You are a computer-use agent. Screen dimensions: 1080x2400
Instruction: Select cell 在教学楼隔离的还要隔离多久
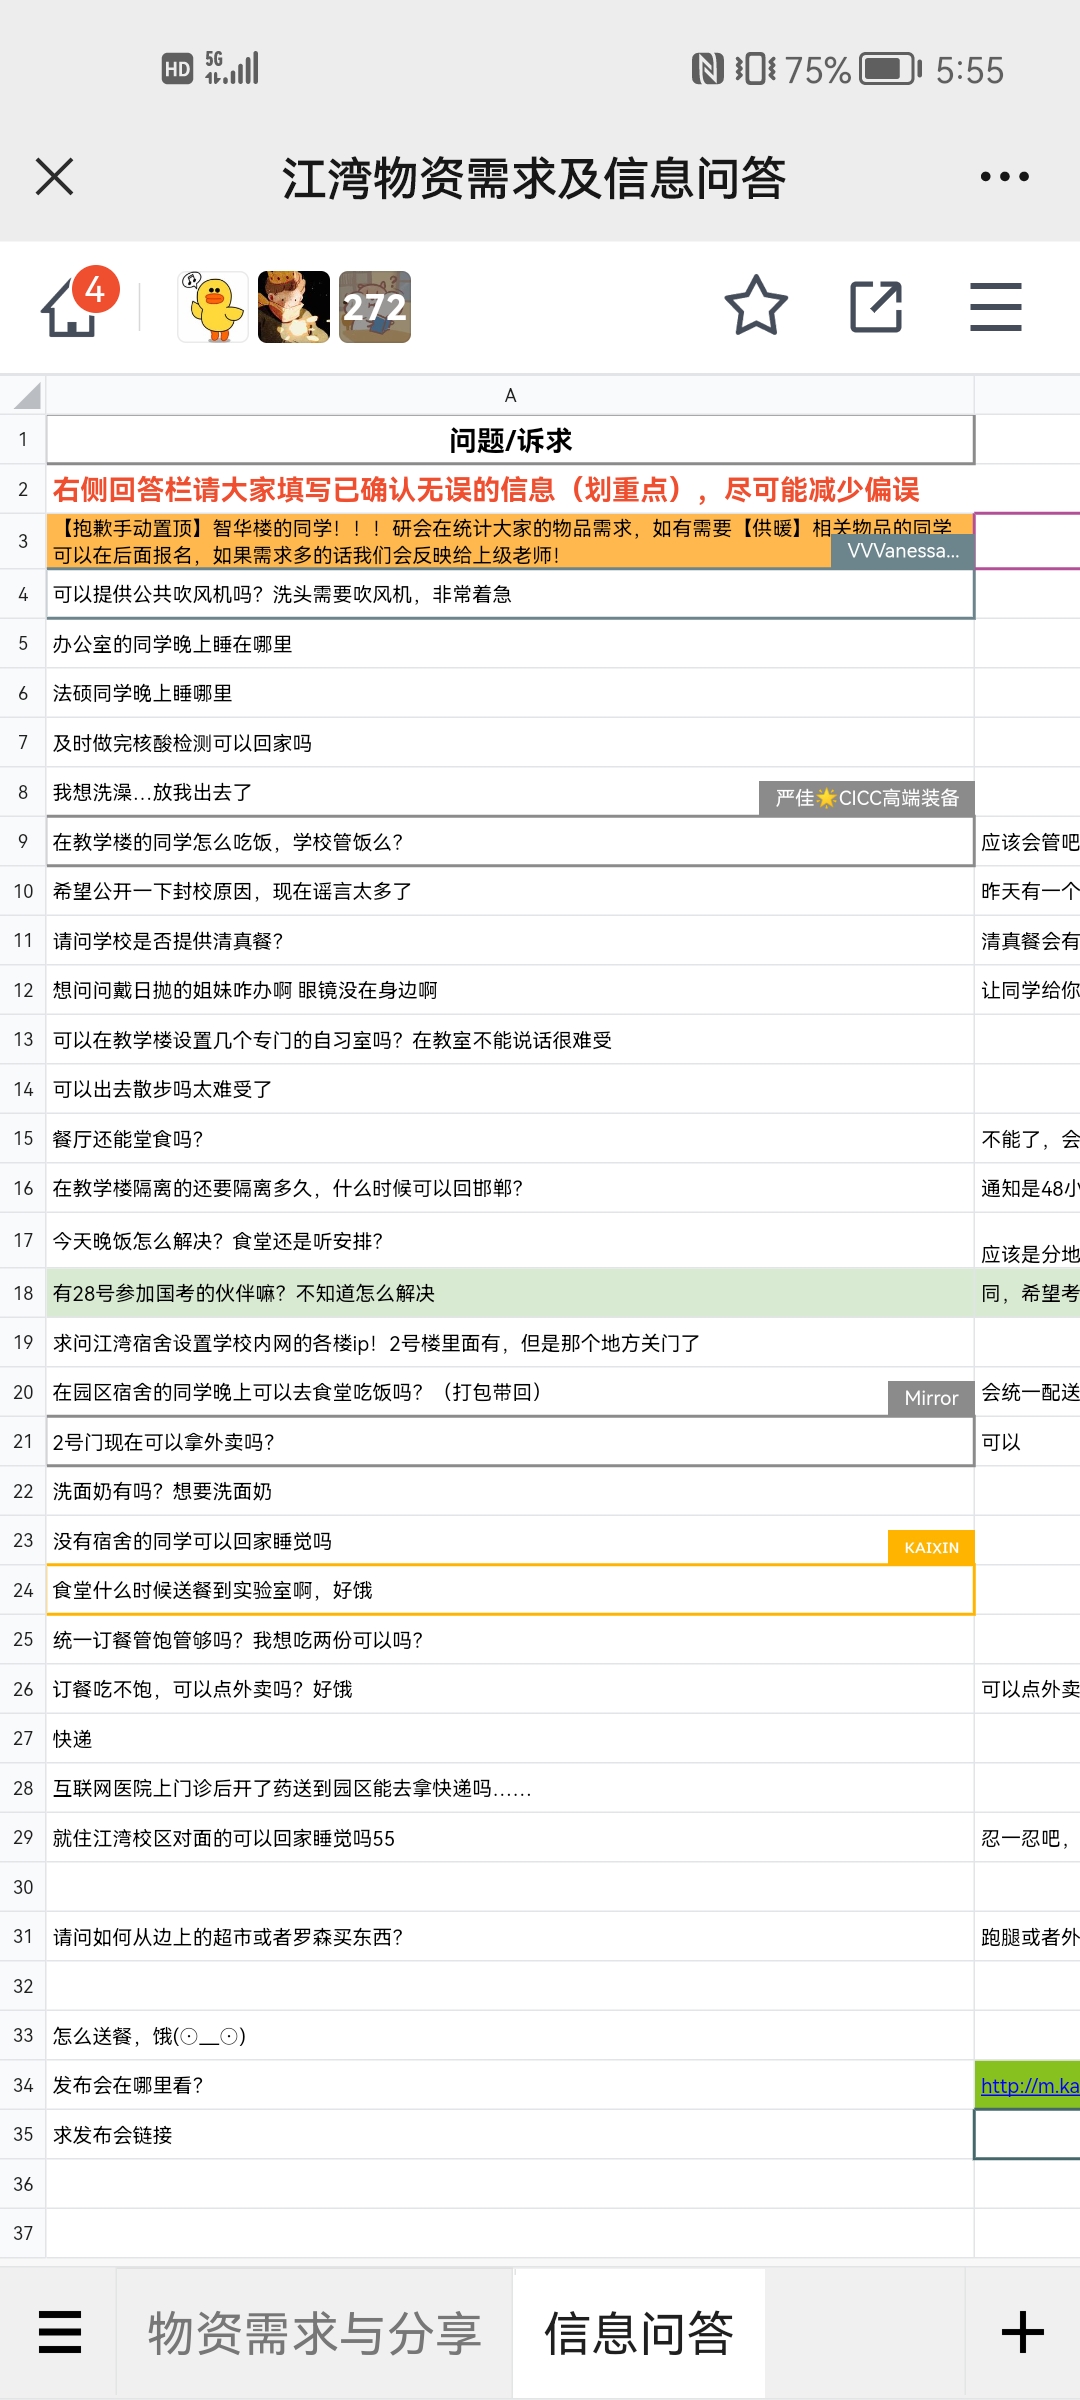(x=510, y=1188)
